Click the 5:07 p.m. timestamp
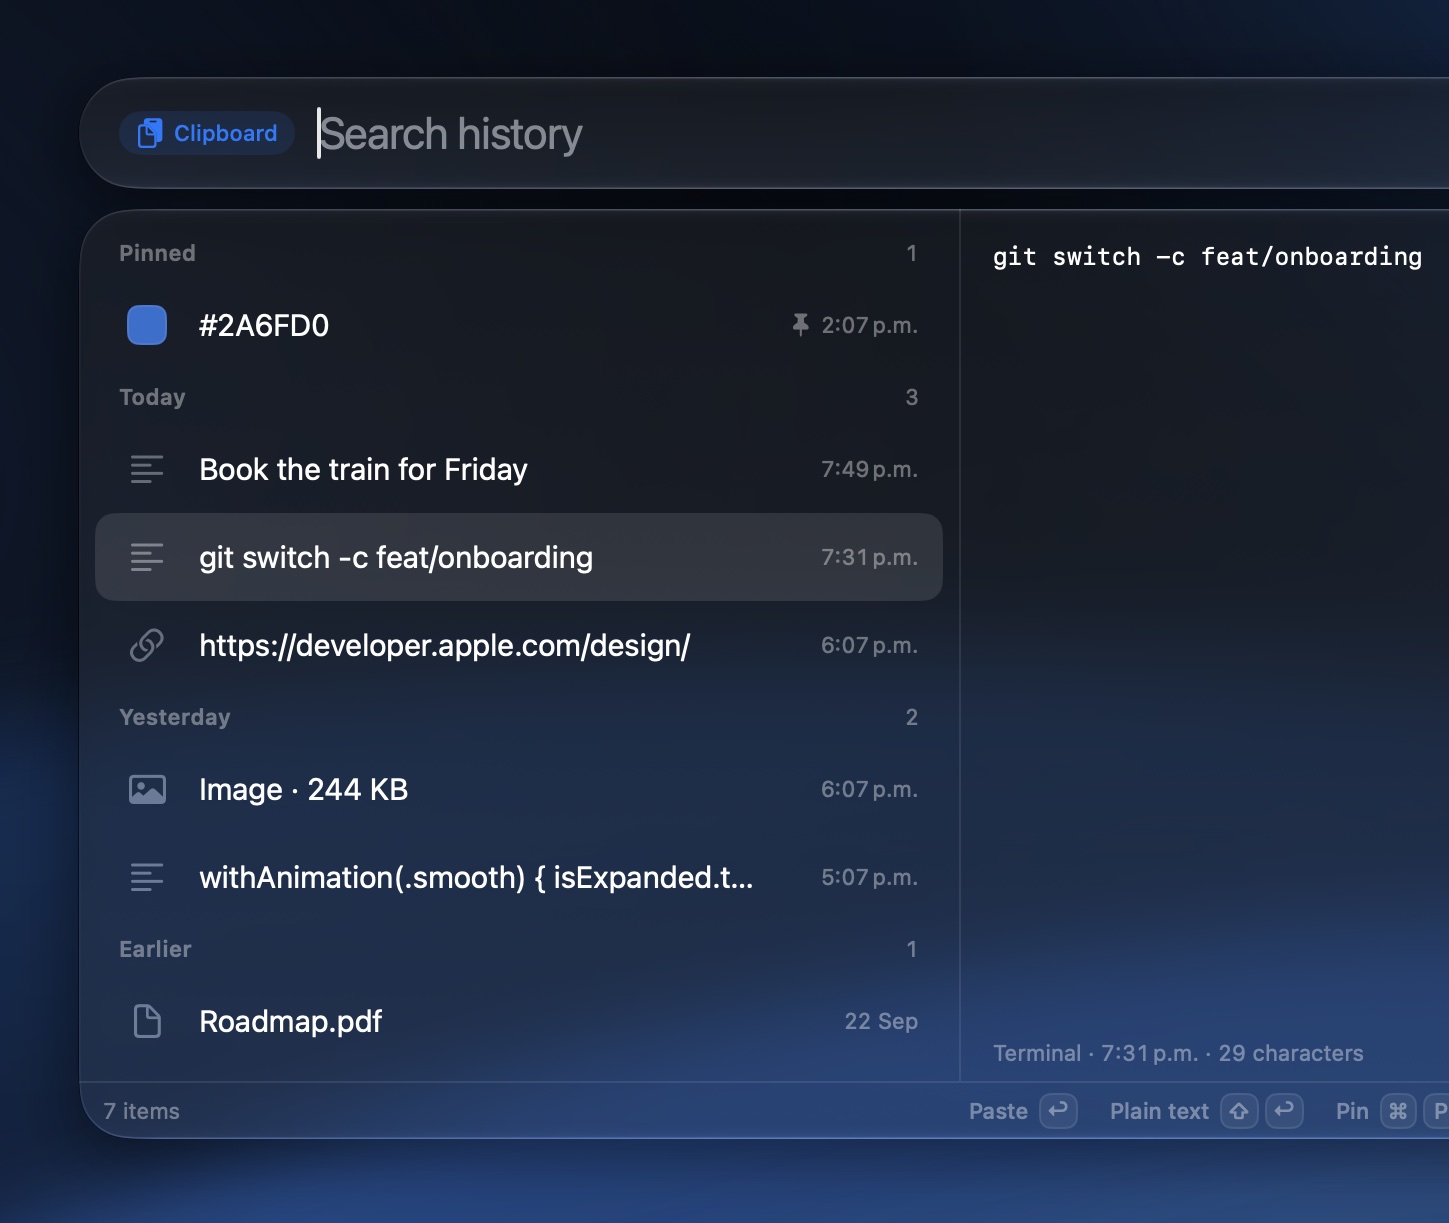This screenshot has height=1223, width=1449. (x=869, y=877)
